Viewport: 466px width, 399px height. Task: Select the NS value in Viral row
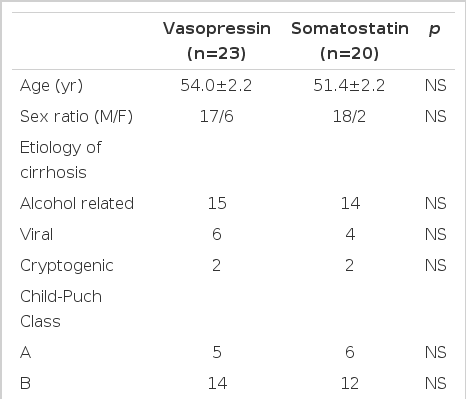[436, 234]
